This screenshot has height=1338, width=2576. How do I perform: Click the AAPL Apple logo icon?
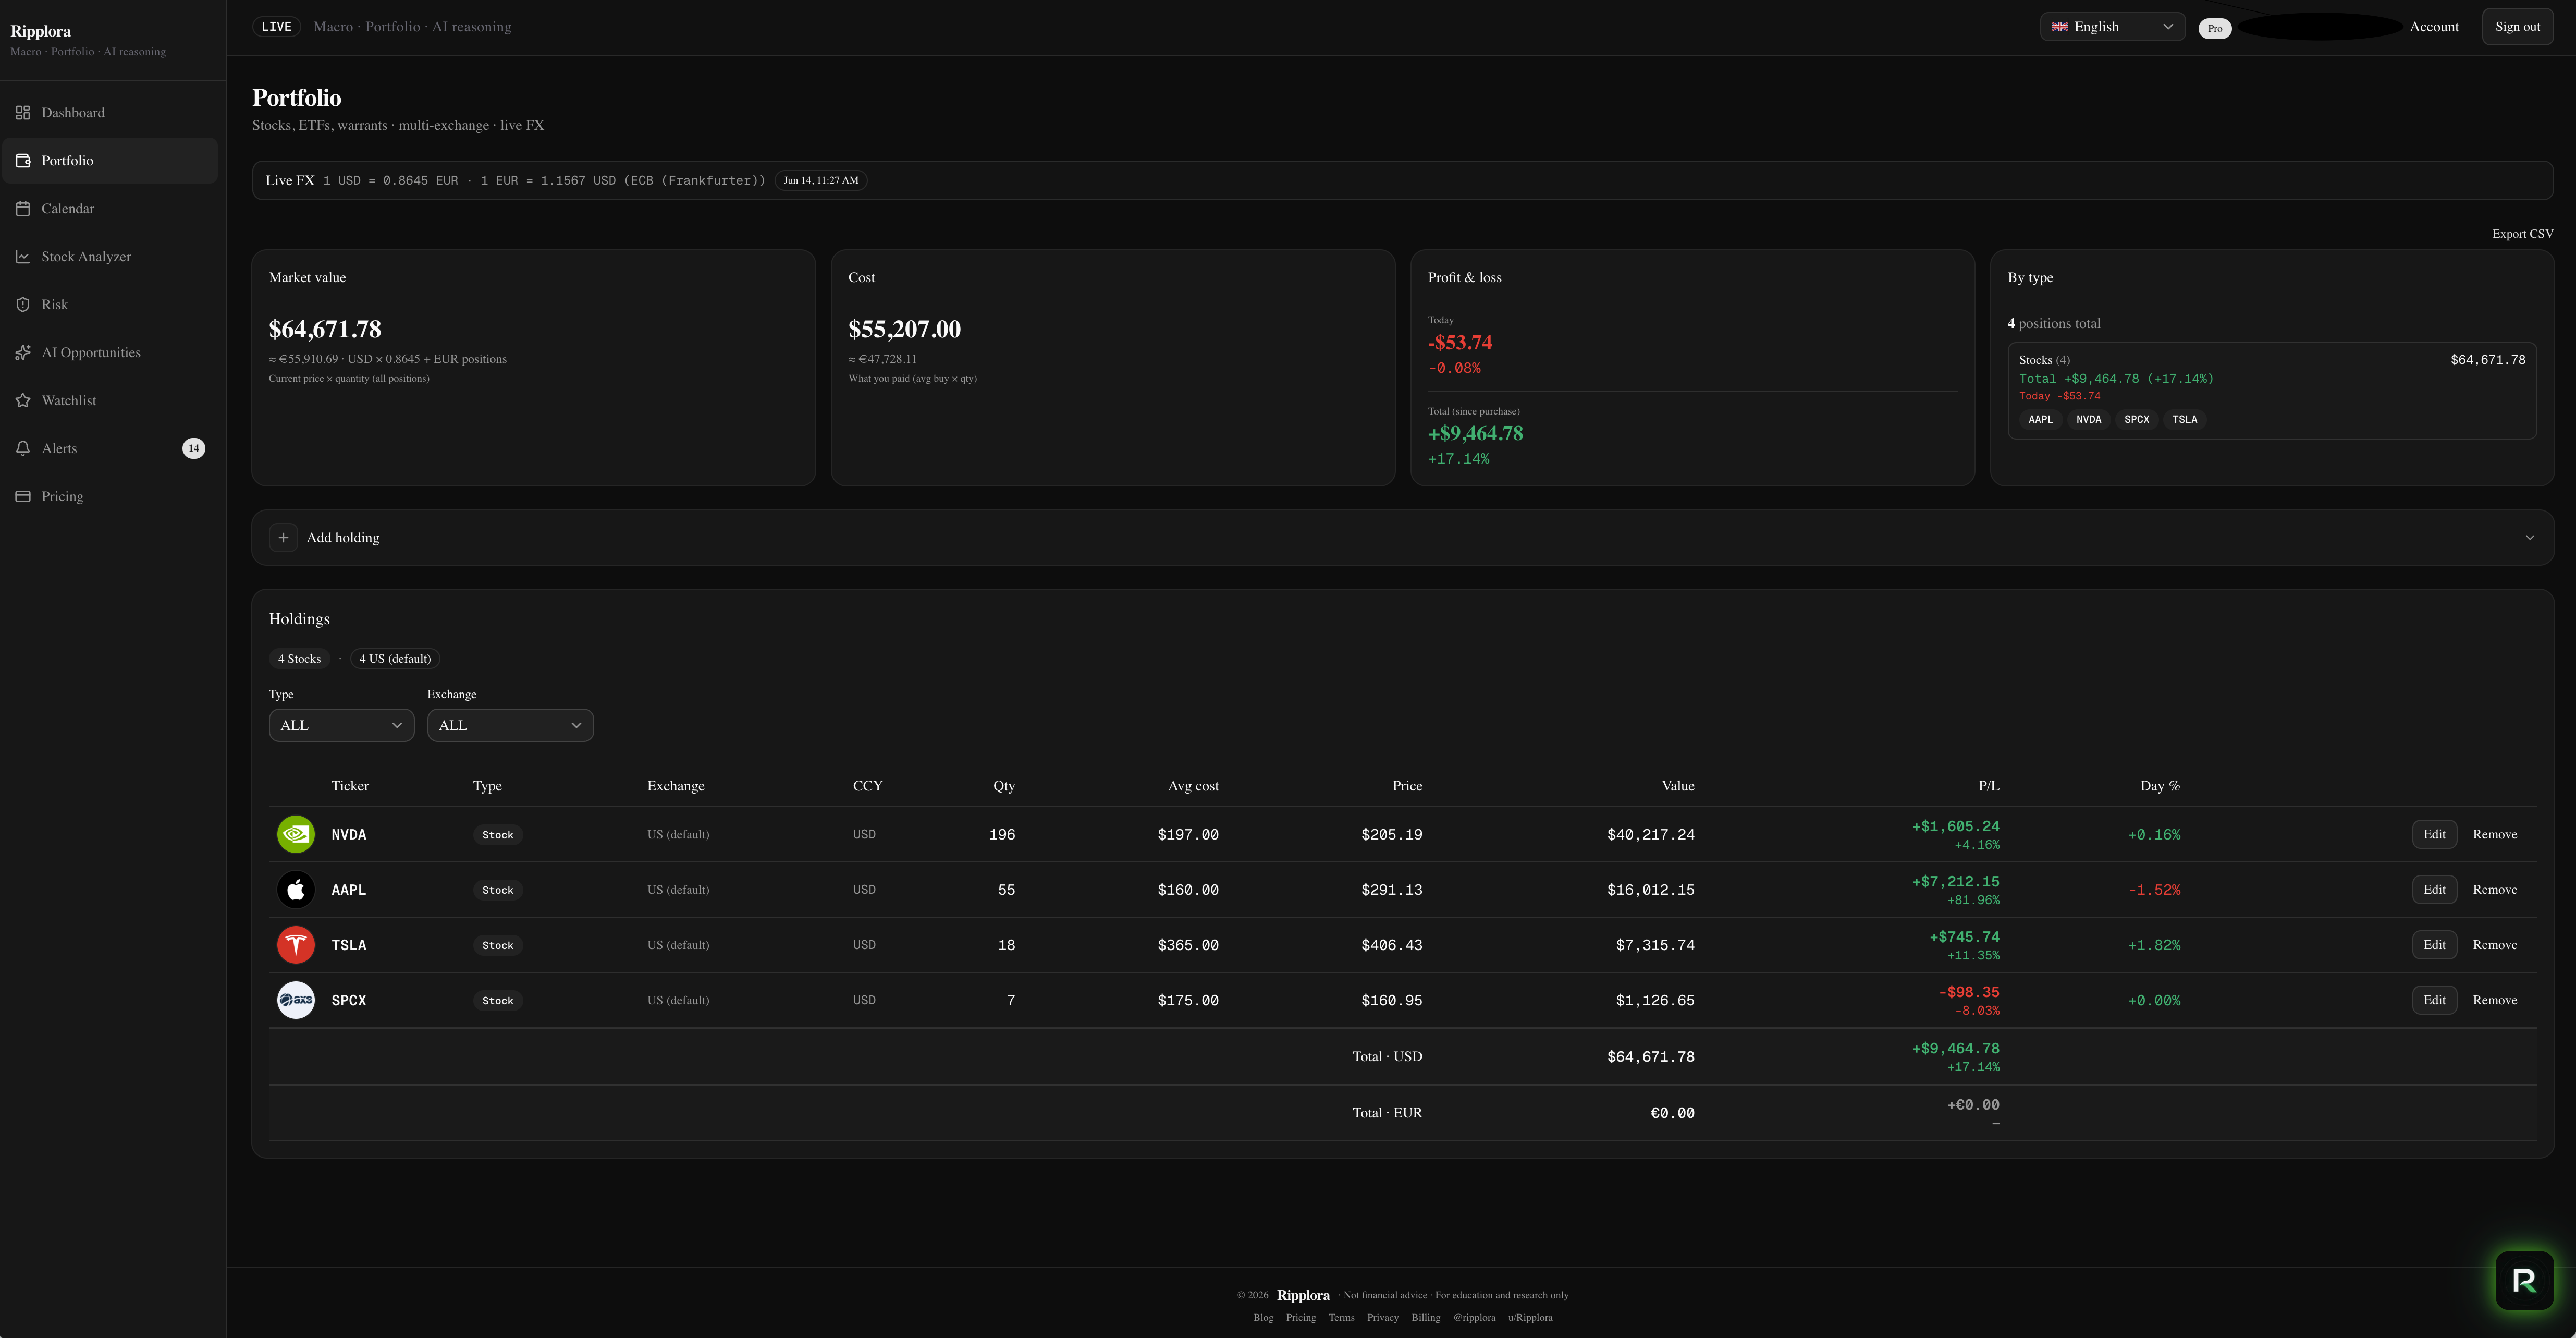[296, 890]
